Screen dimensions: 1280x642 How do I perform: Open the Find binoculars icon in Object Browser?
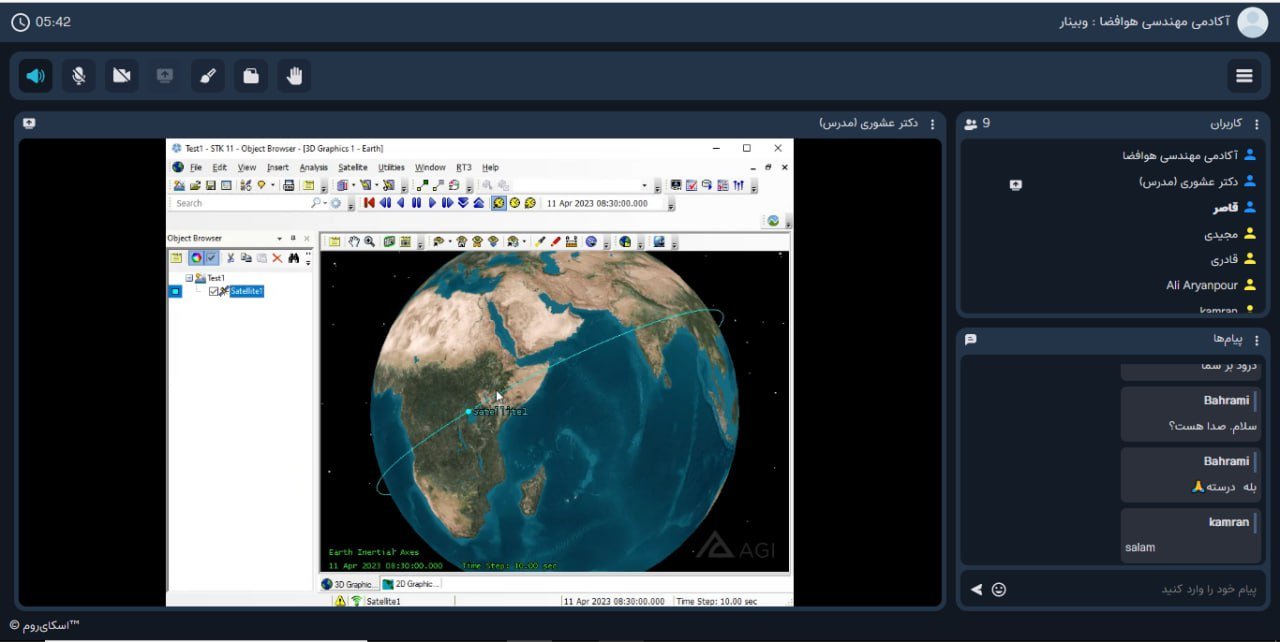(294, 258)
